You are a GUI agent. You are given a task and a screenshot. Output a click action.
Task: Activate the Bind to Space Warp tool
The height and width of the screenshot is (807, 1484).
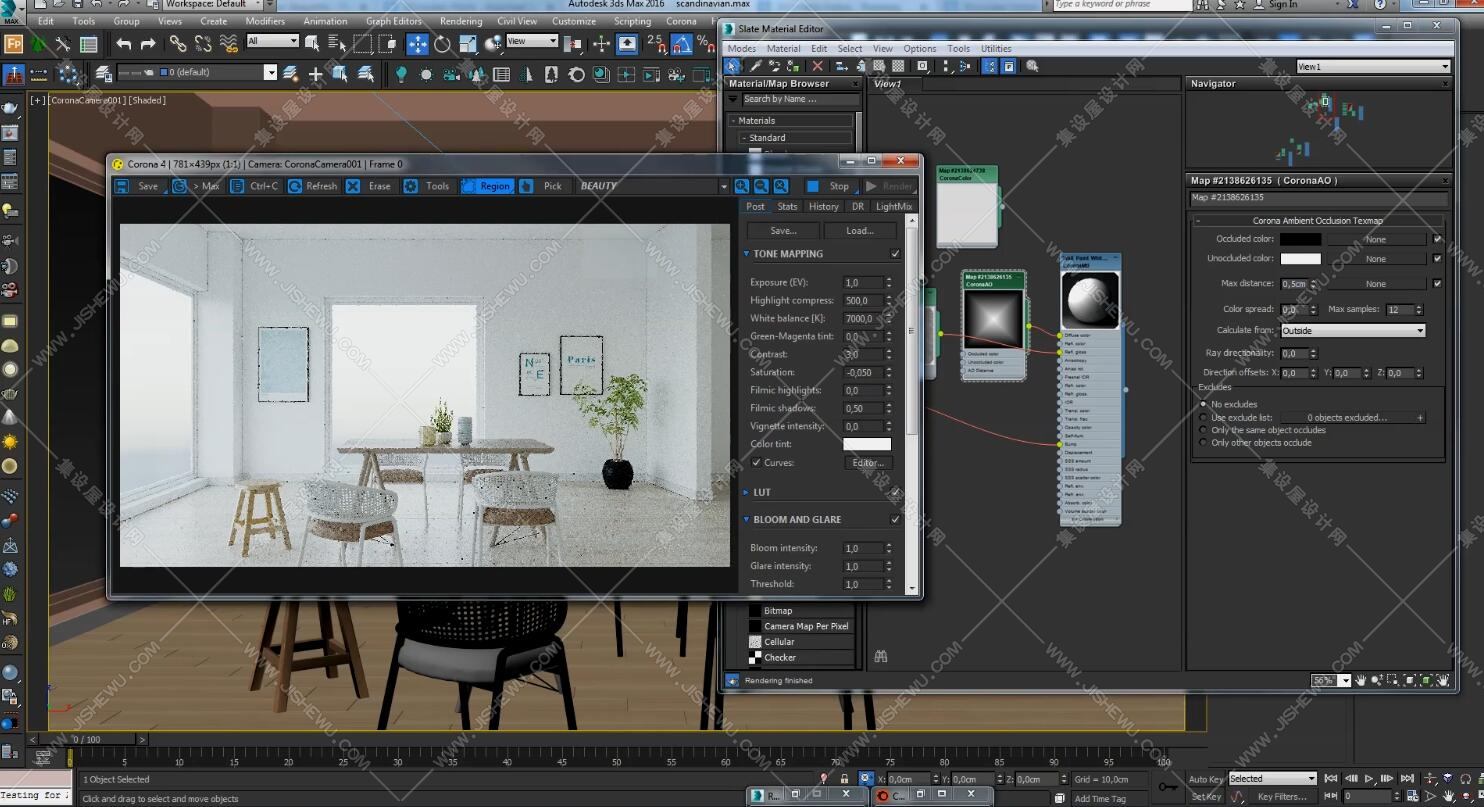coord(229,44)
